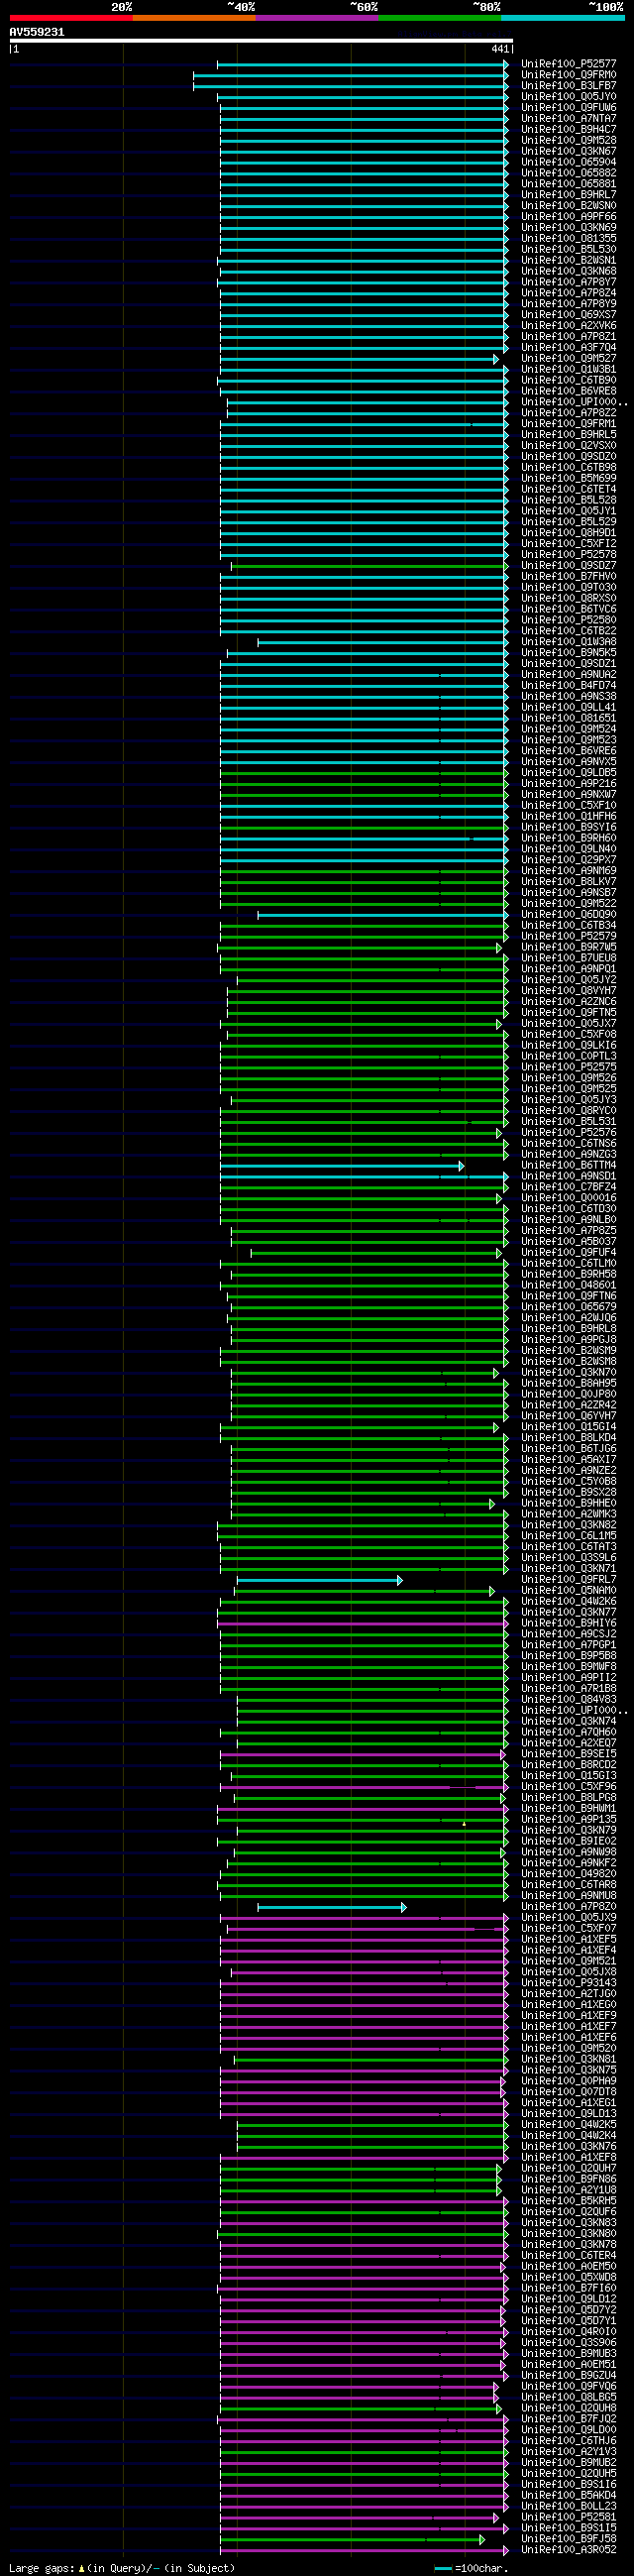Select the UniRef100_B9HRL7 label

(x=568, y=195)
